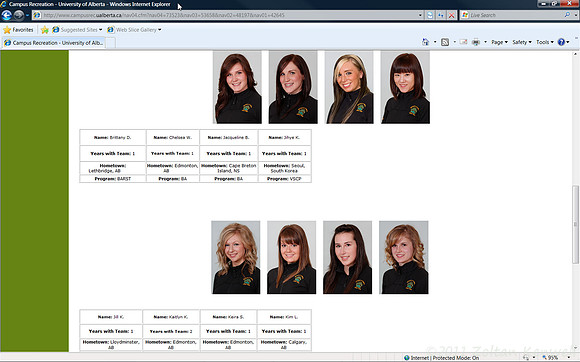This screenshot has height=362, width=580.
Task: Click the Compatibility View icon
Action: pos(430,15)
